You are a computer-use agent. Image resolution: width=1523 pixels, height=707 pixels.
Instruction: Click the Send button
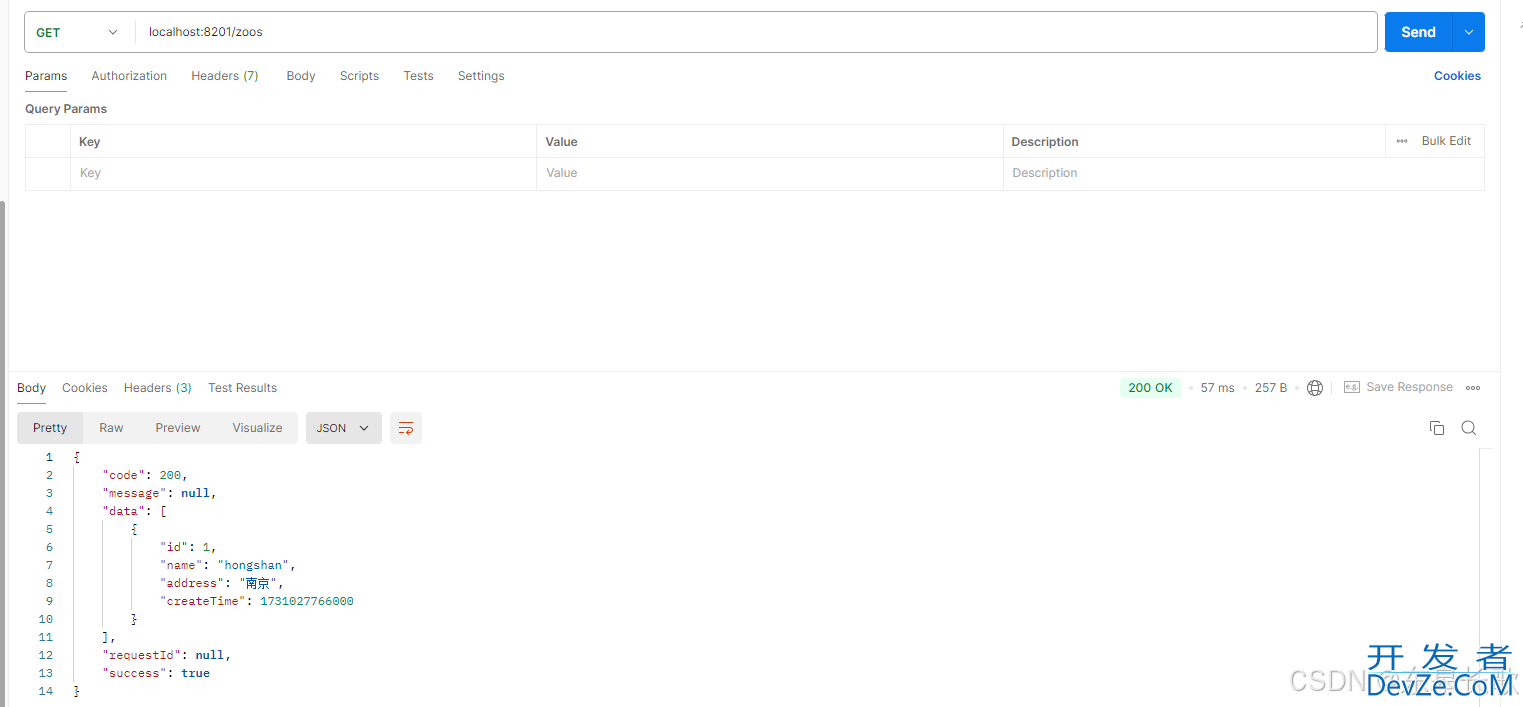[x=1418, y=32]
